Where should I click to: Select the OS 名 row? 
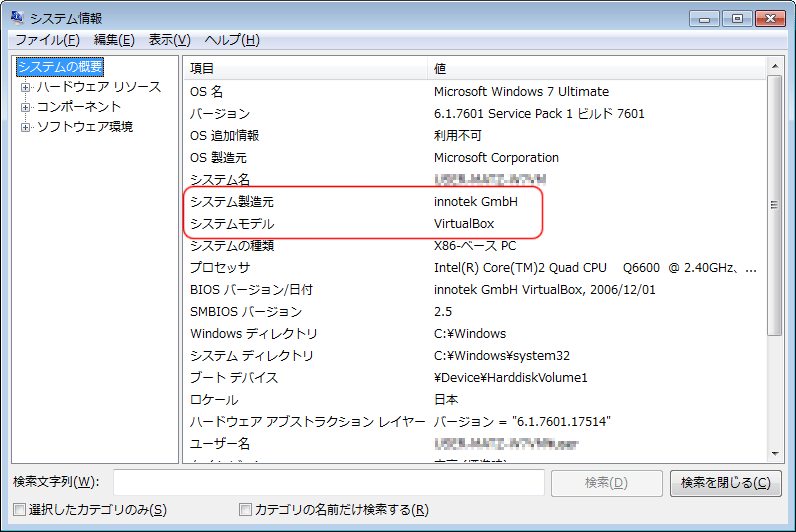coord(475,92)
